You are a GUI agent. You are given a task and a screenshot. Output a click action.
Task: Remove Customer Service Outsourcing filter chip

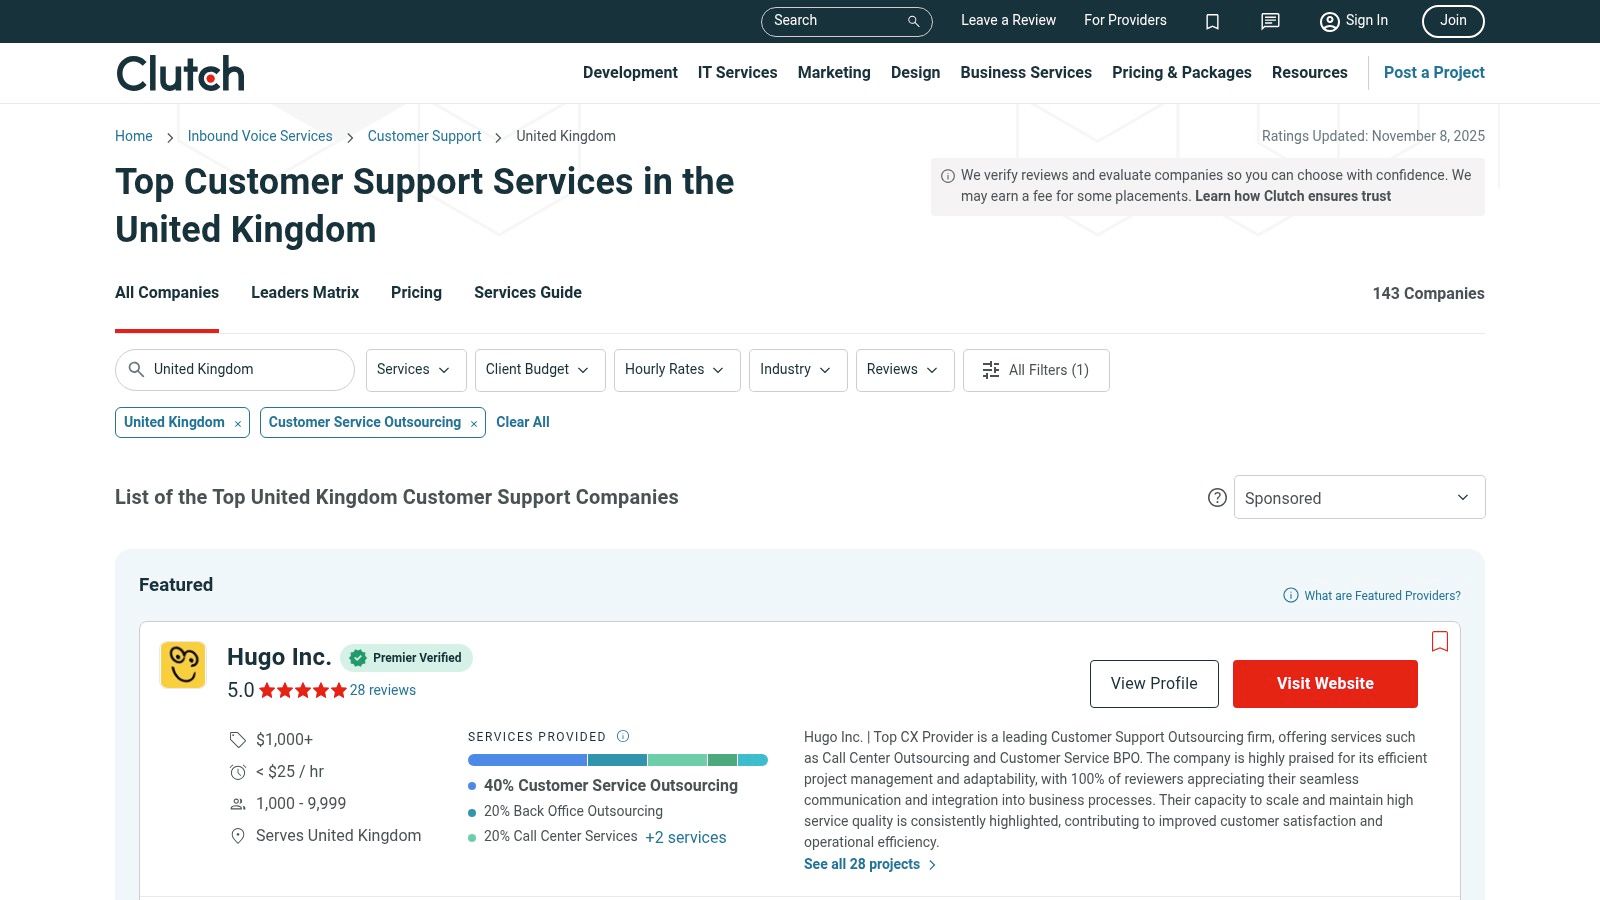[474, 424]
